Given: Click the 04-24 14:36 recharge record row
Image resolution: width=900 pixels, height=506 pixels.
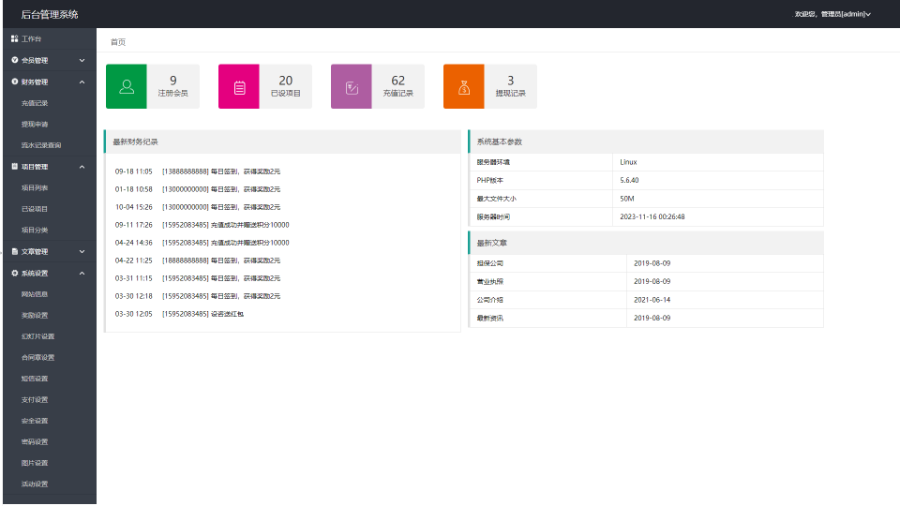Looking at the screenshot, I should [202, 243].
